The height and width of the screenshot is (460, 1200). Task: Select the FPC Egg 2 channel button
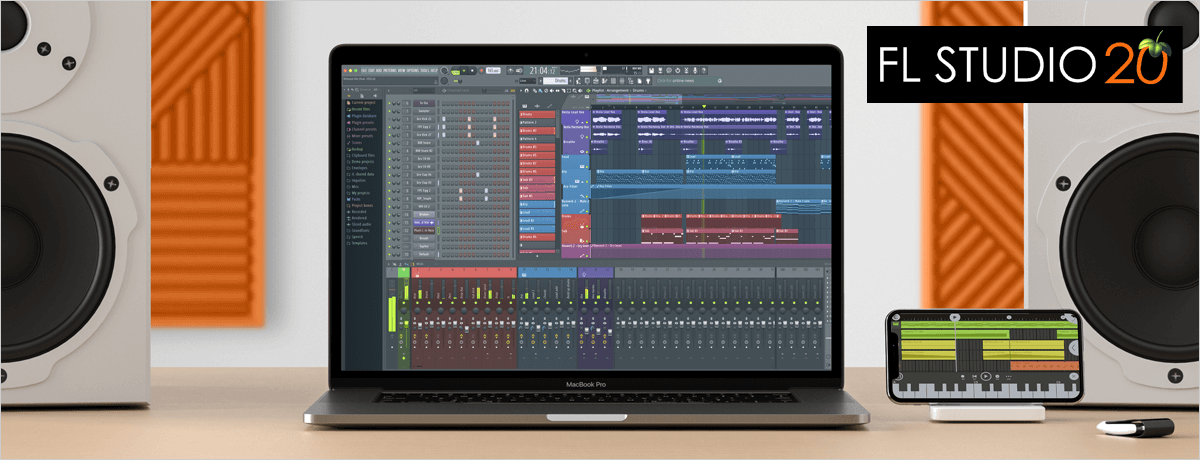(424, 127)
